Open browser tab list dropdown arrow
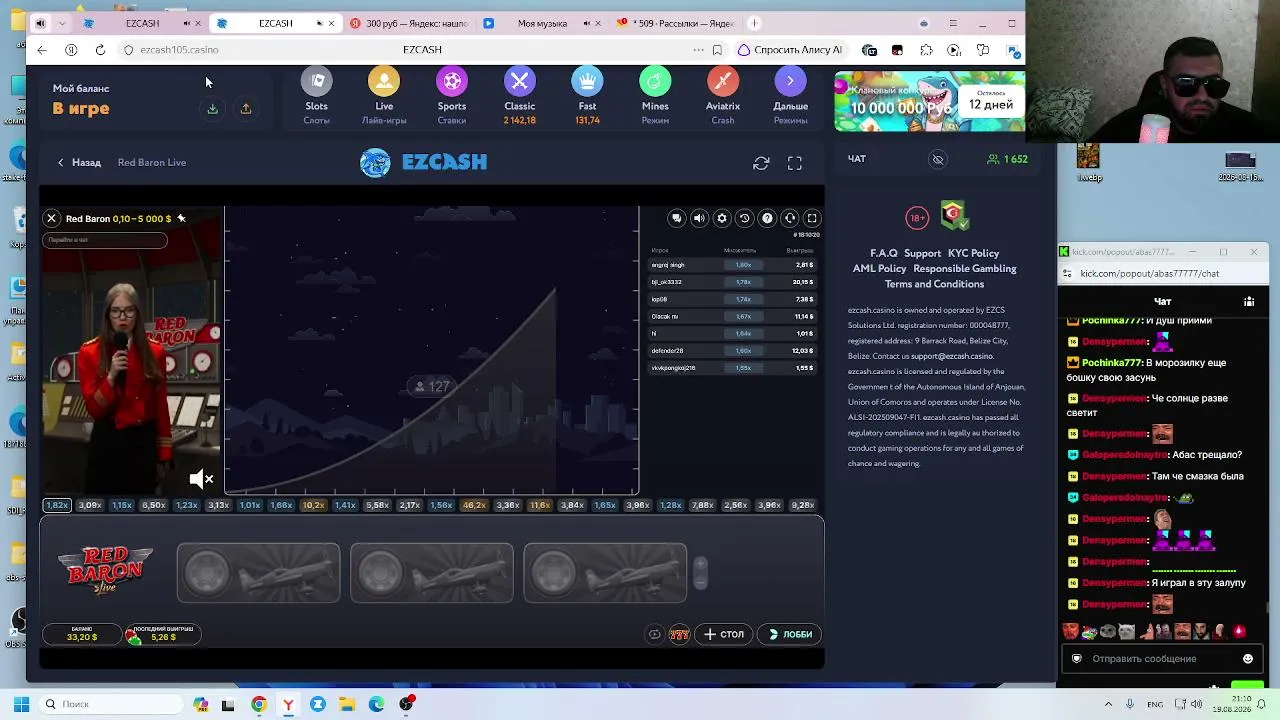 (63, 23)
